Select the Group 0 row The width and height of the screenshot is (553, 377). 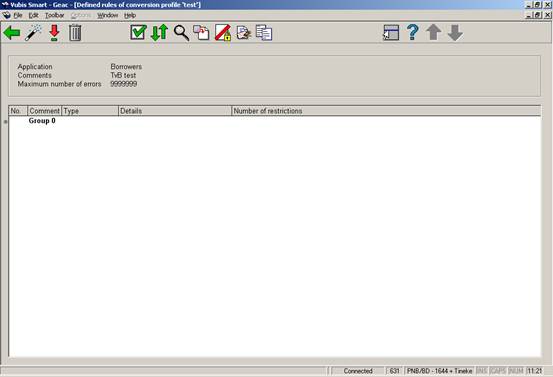(274, 121)
